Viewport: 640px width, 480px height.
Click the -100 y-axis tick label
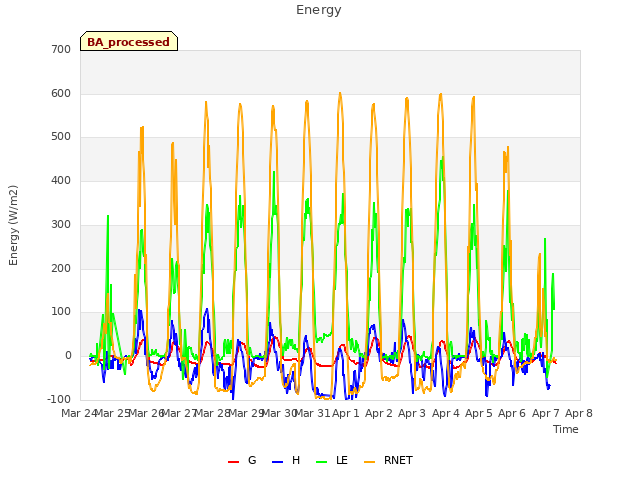tap(59, 399)
